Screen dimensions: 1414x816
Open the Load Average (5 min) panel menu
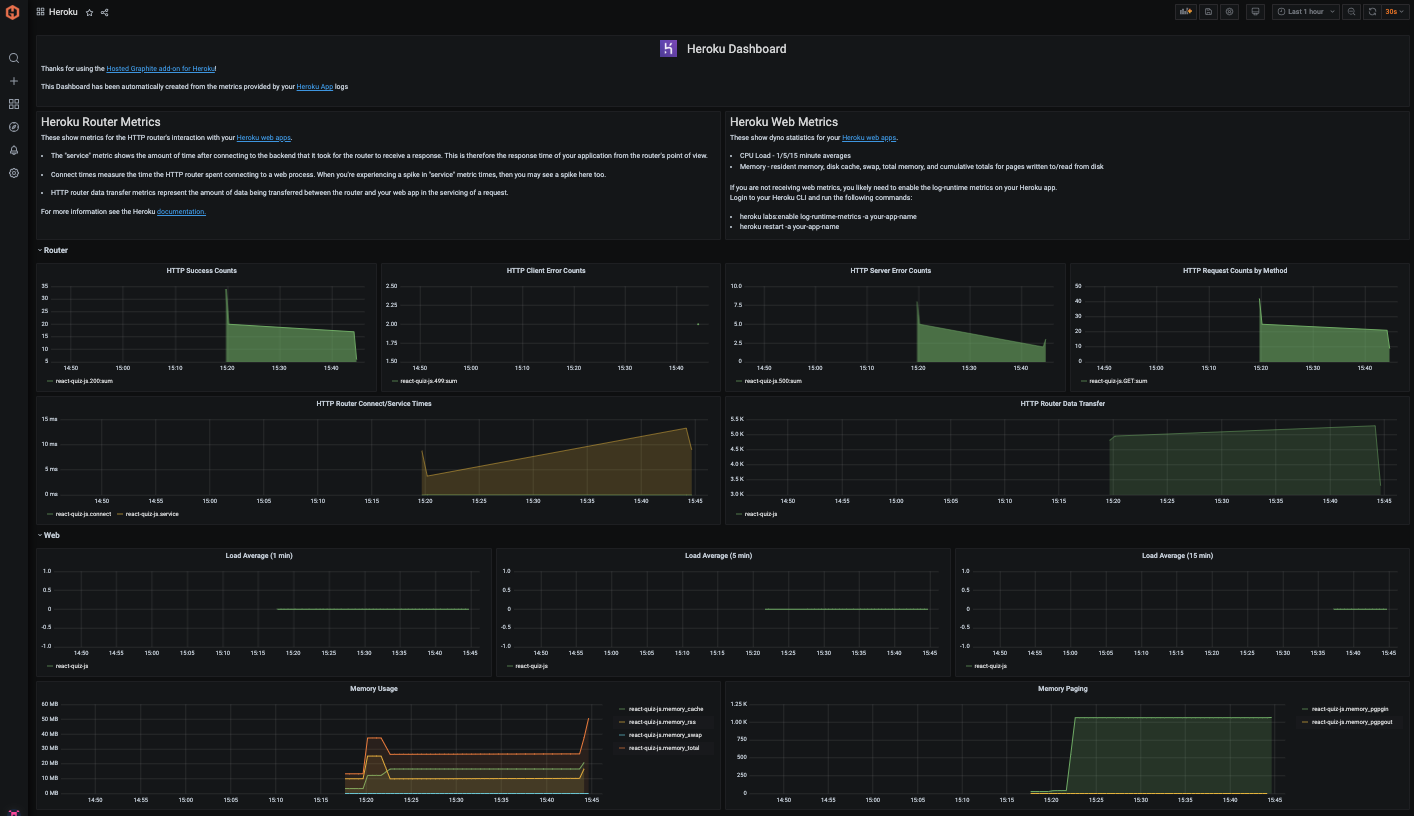coord(718,556)
